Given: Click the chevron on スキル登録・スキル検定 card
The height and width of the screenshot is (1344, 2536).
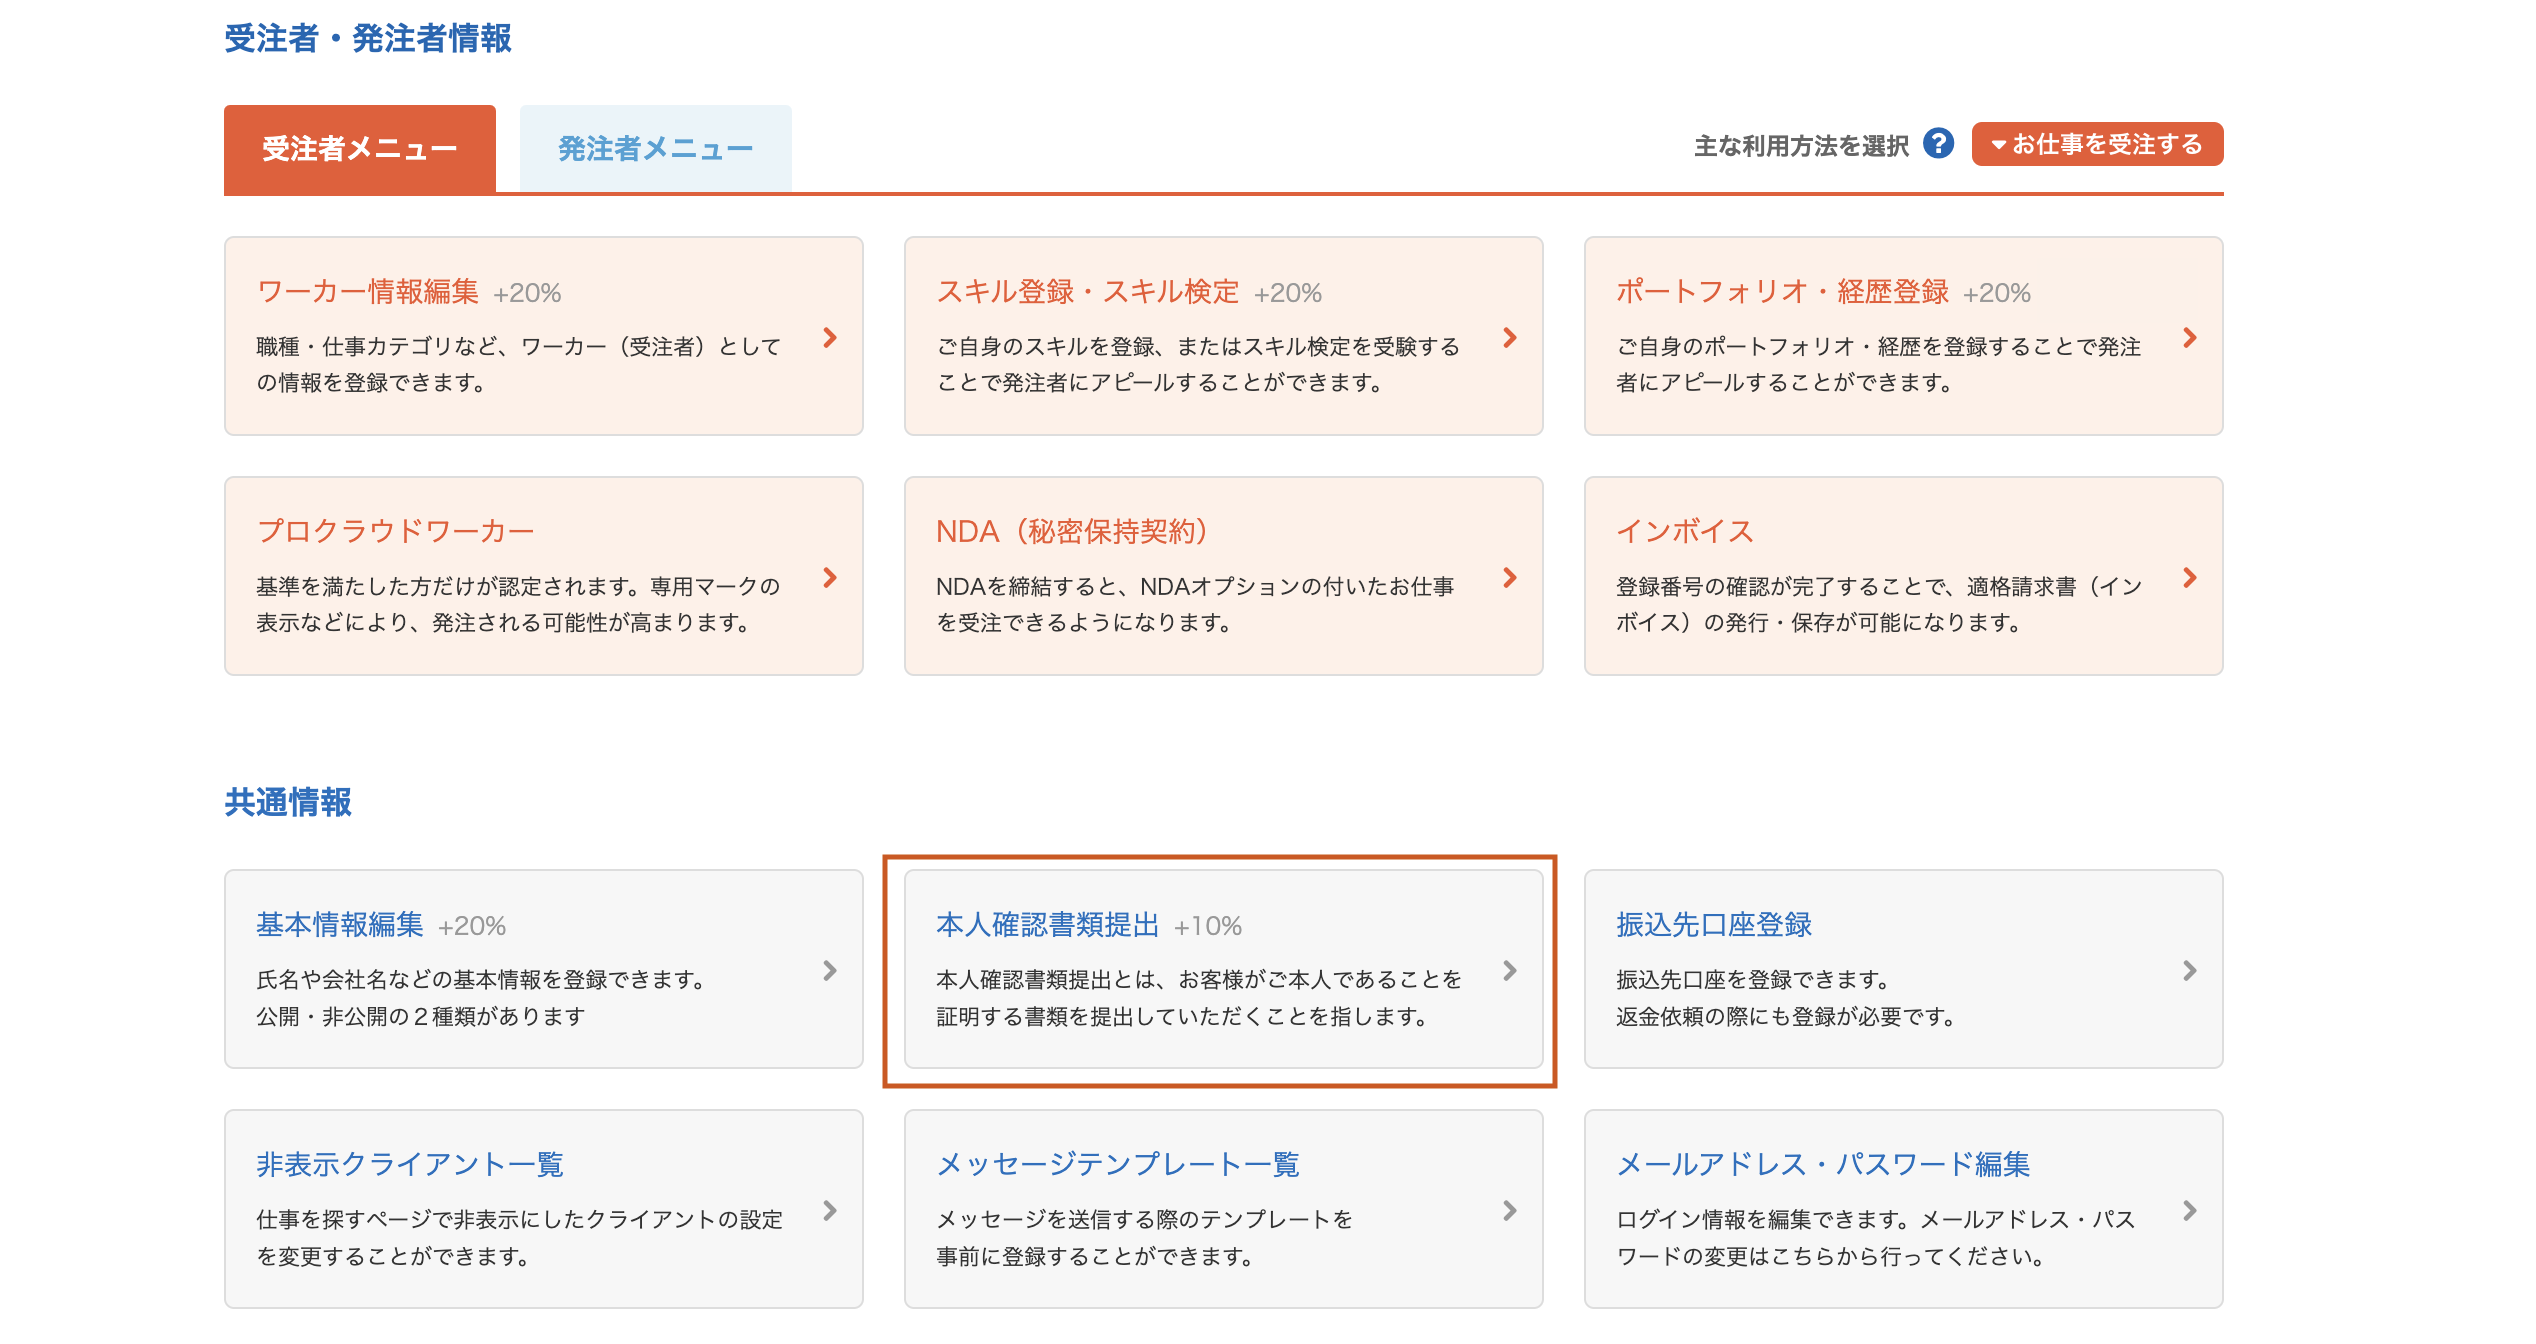Looking at the screenshot, I should pyautogui.click(x=1510, y=337).
